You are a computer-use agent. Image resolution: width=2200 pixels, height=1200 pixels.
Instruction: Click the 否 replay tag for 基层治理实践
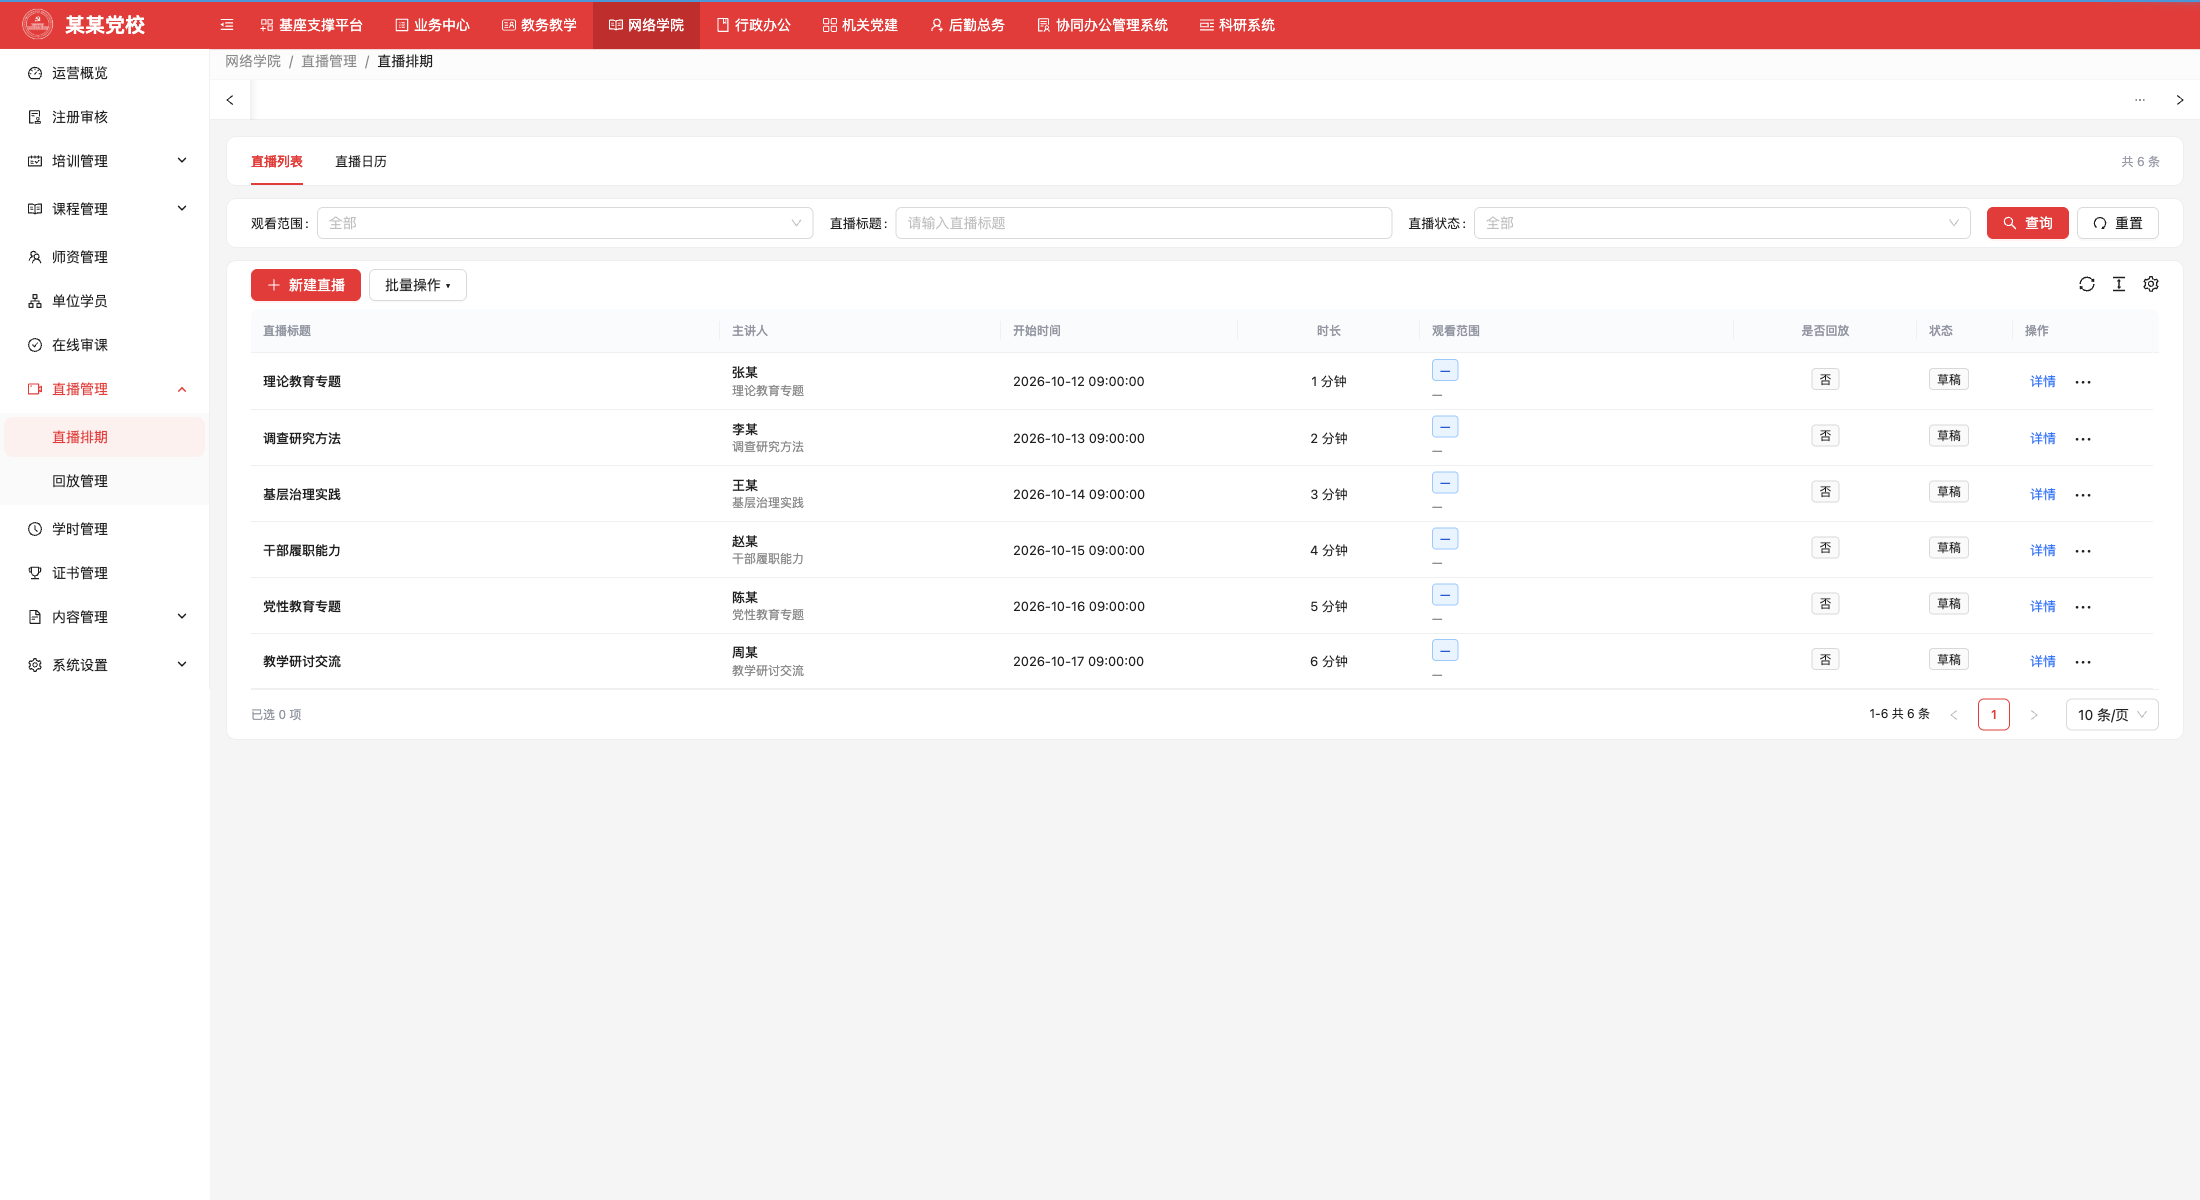[1825, 492]
